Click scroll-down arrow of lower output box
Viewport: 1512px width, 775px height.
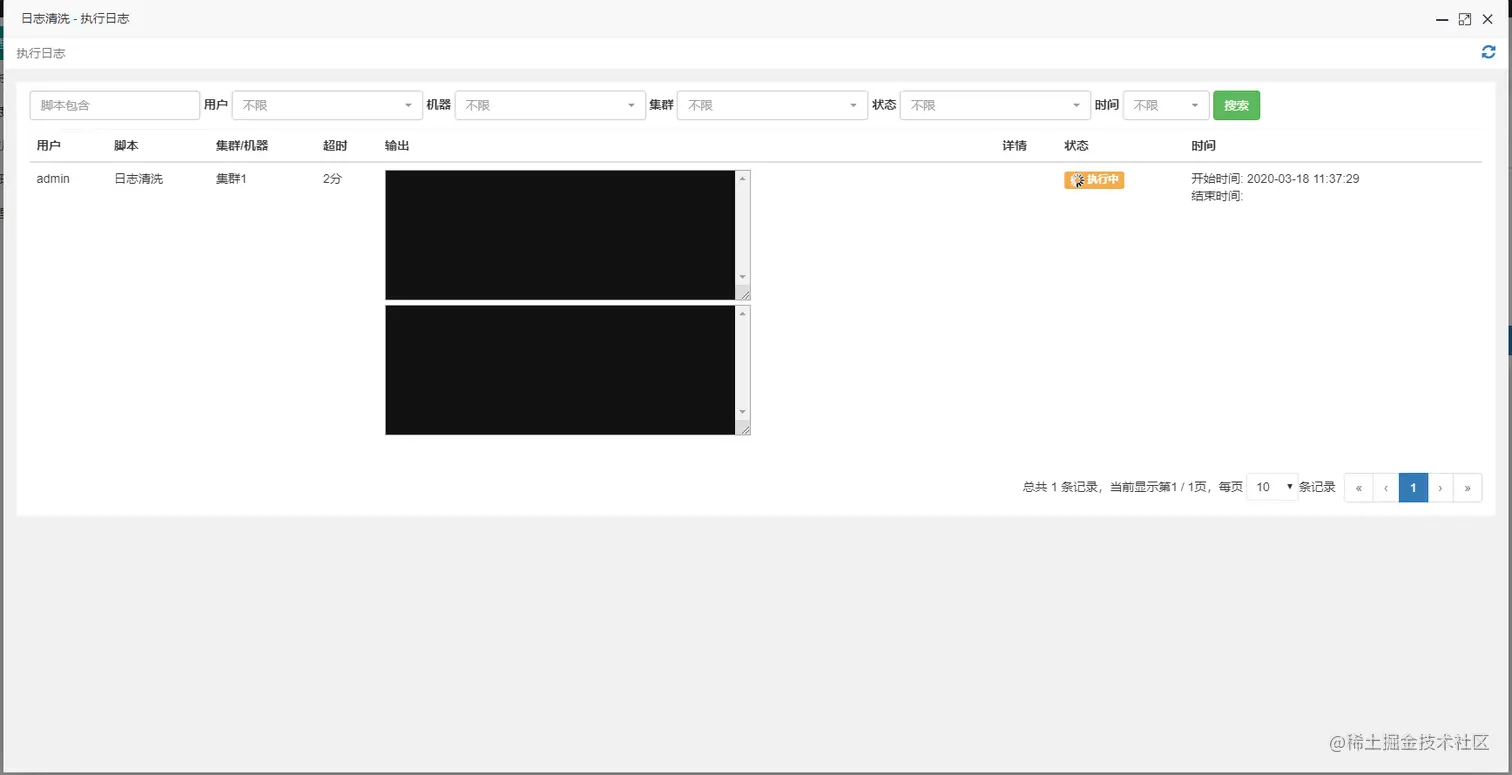(x=742, y=412)
